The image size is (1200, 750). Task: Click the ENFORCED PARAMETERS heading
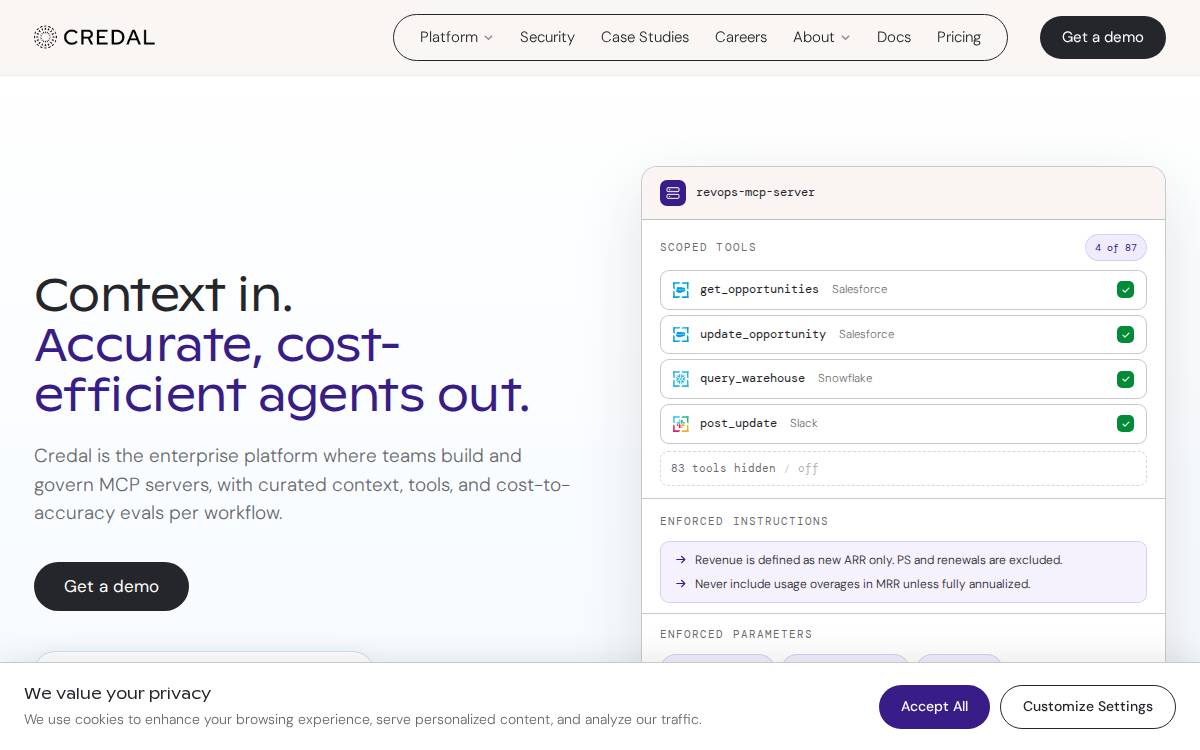coord(736,635)
